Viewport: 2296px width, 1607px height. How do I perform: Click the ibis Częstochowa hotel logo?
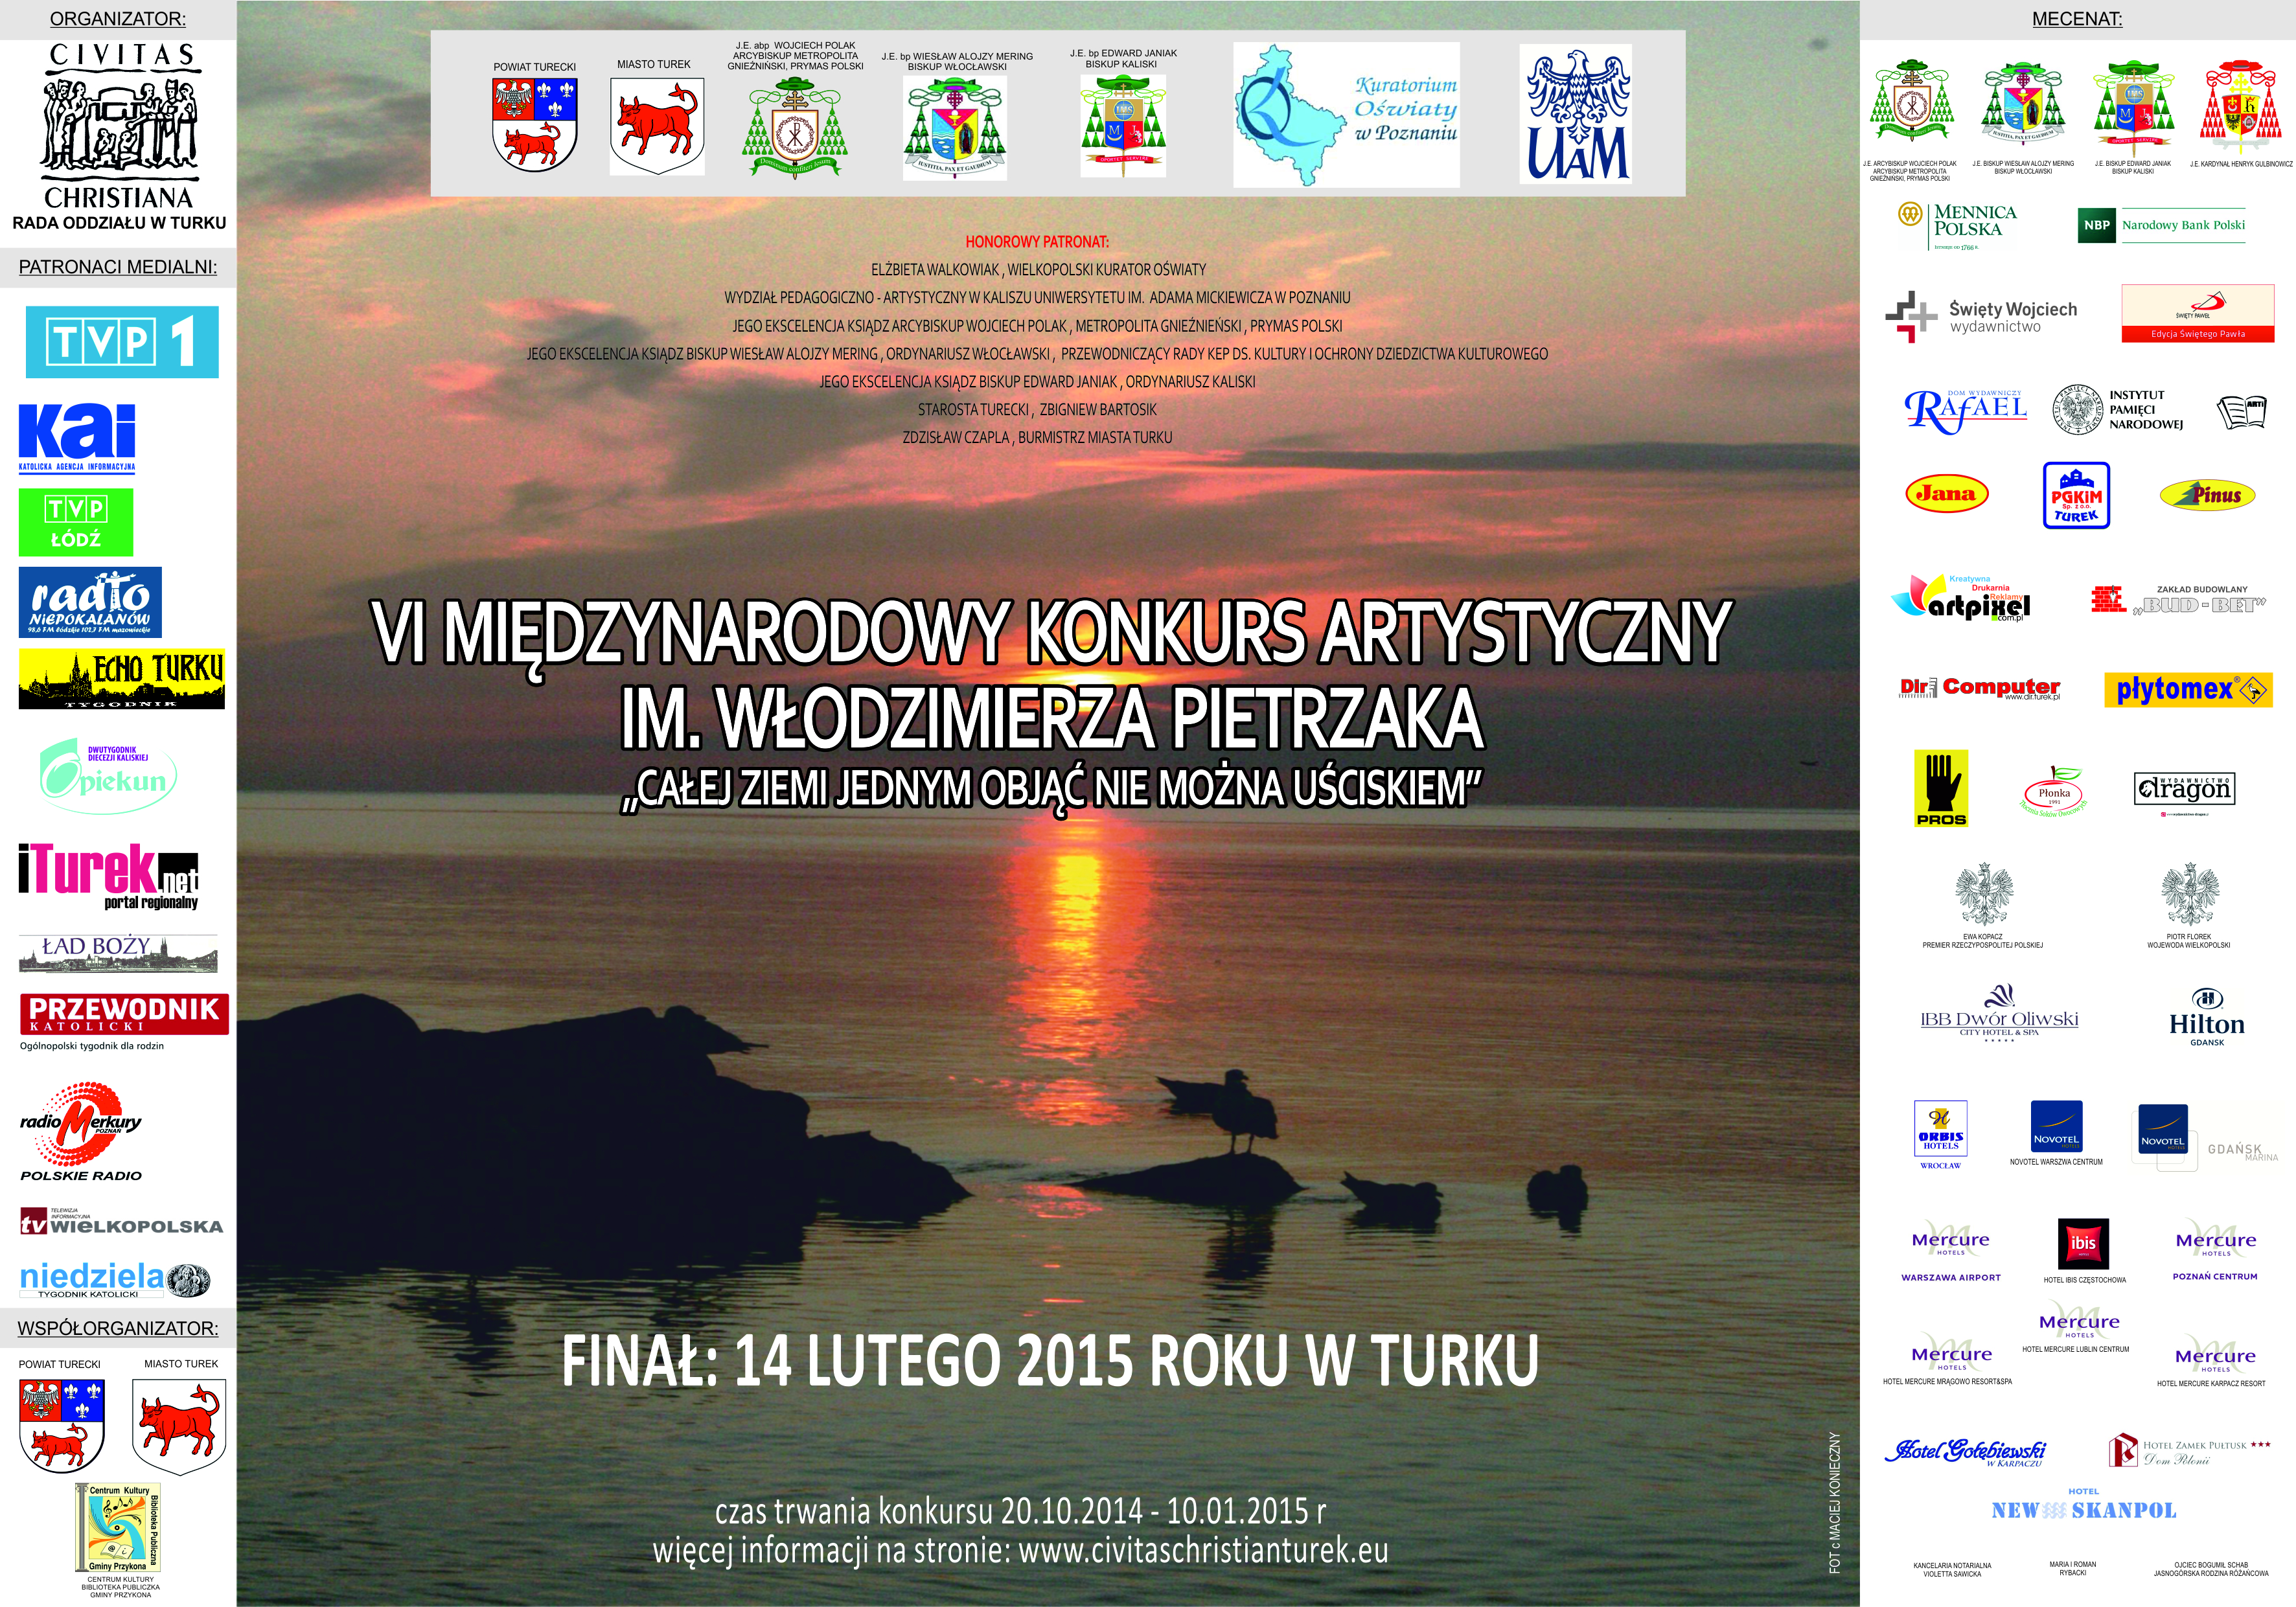[2083, 1244]
